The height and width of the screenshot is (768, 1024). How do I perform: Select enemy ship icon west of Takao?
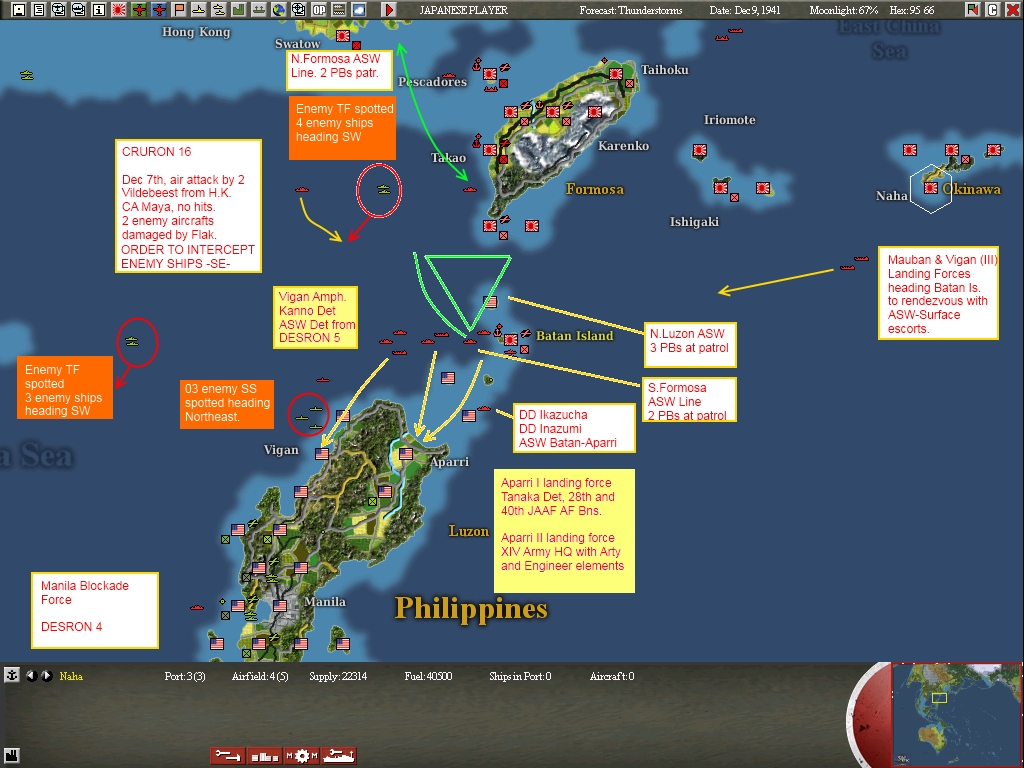click(x=383, y=189)
